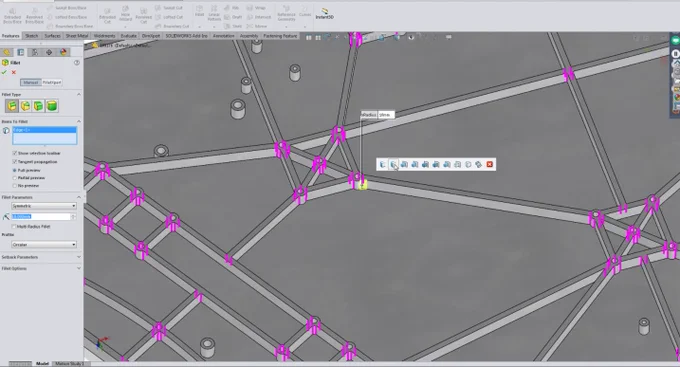
Task: Open the Circular profile dropdown
Action: (44, 245)
